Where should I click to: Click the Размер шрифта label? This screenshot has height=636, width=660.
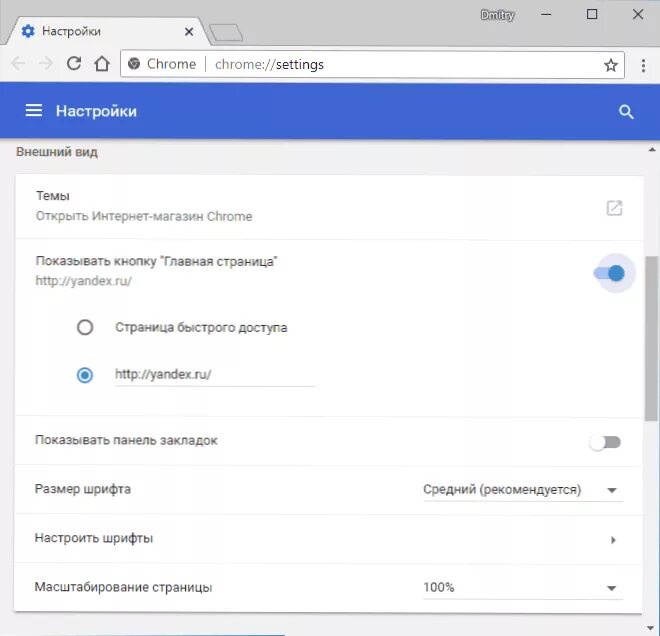pyautogui.click(x=82, y=489)
